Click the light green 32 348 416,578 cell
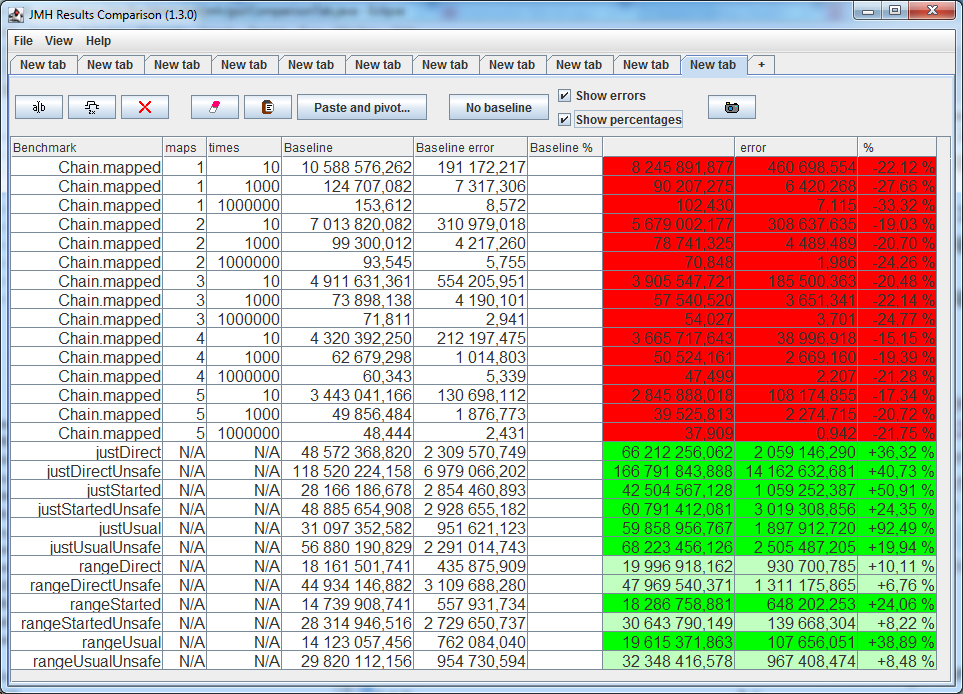Screen dimensions: 963x694 pyautogui.click(x=668, y=661)
